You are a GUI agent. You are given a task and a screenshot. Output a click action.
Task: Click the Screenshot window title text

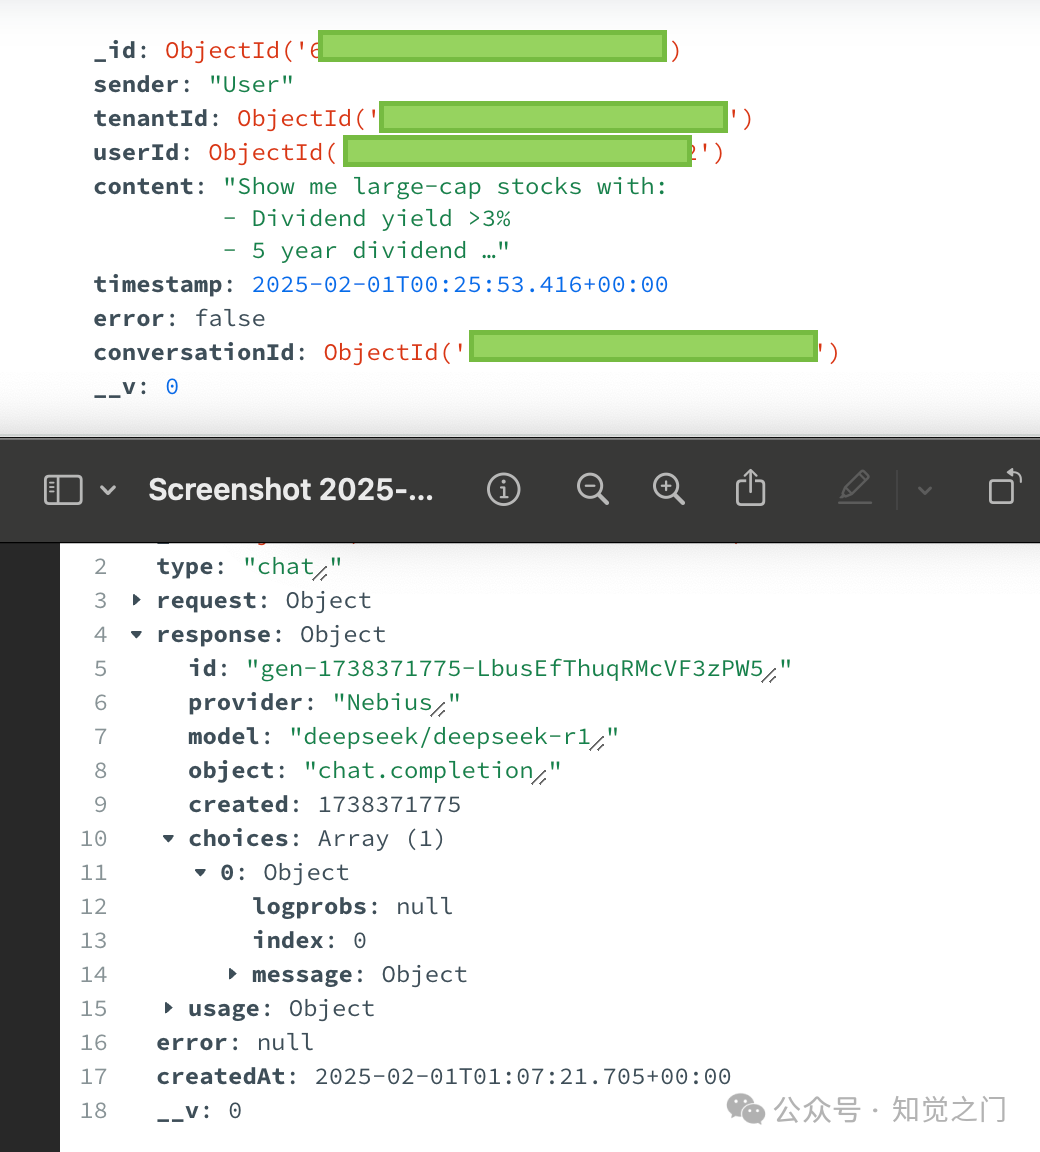pos(290,489)
